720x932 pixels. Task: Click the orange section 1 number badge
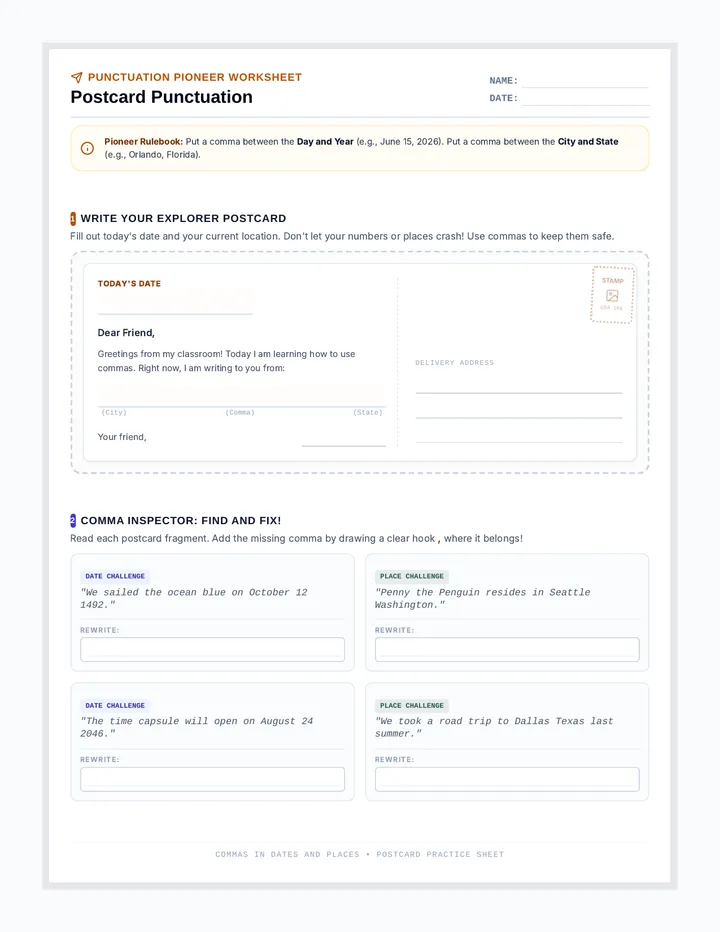pyautogui.click(x=73, y=219)
